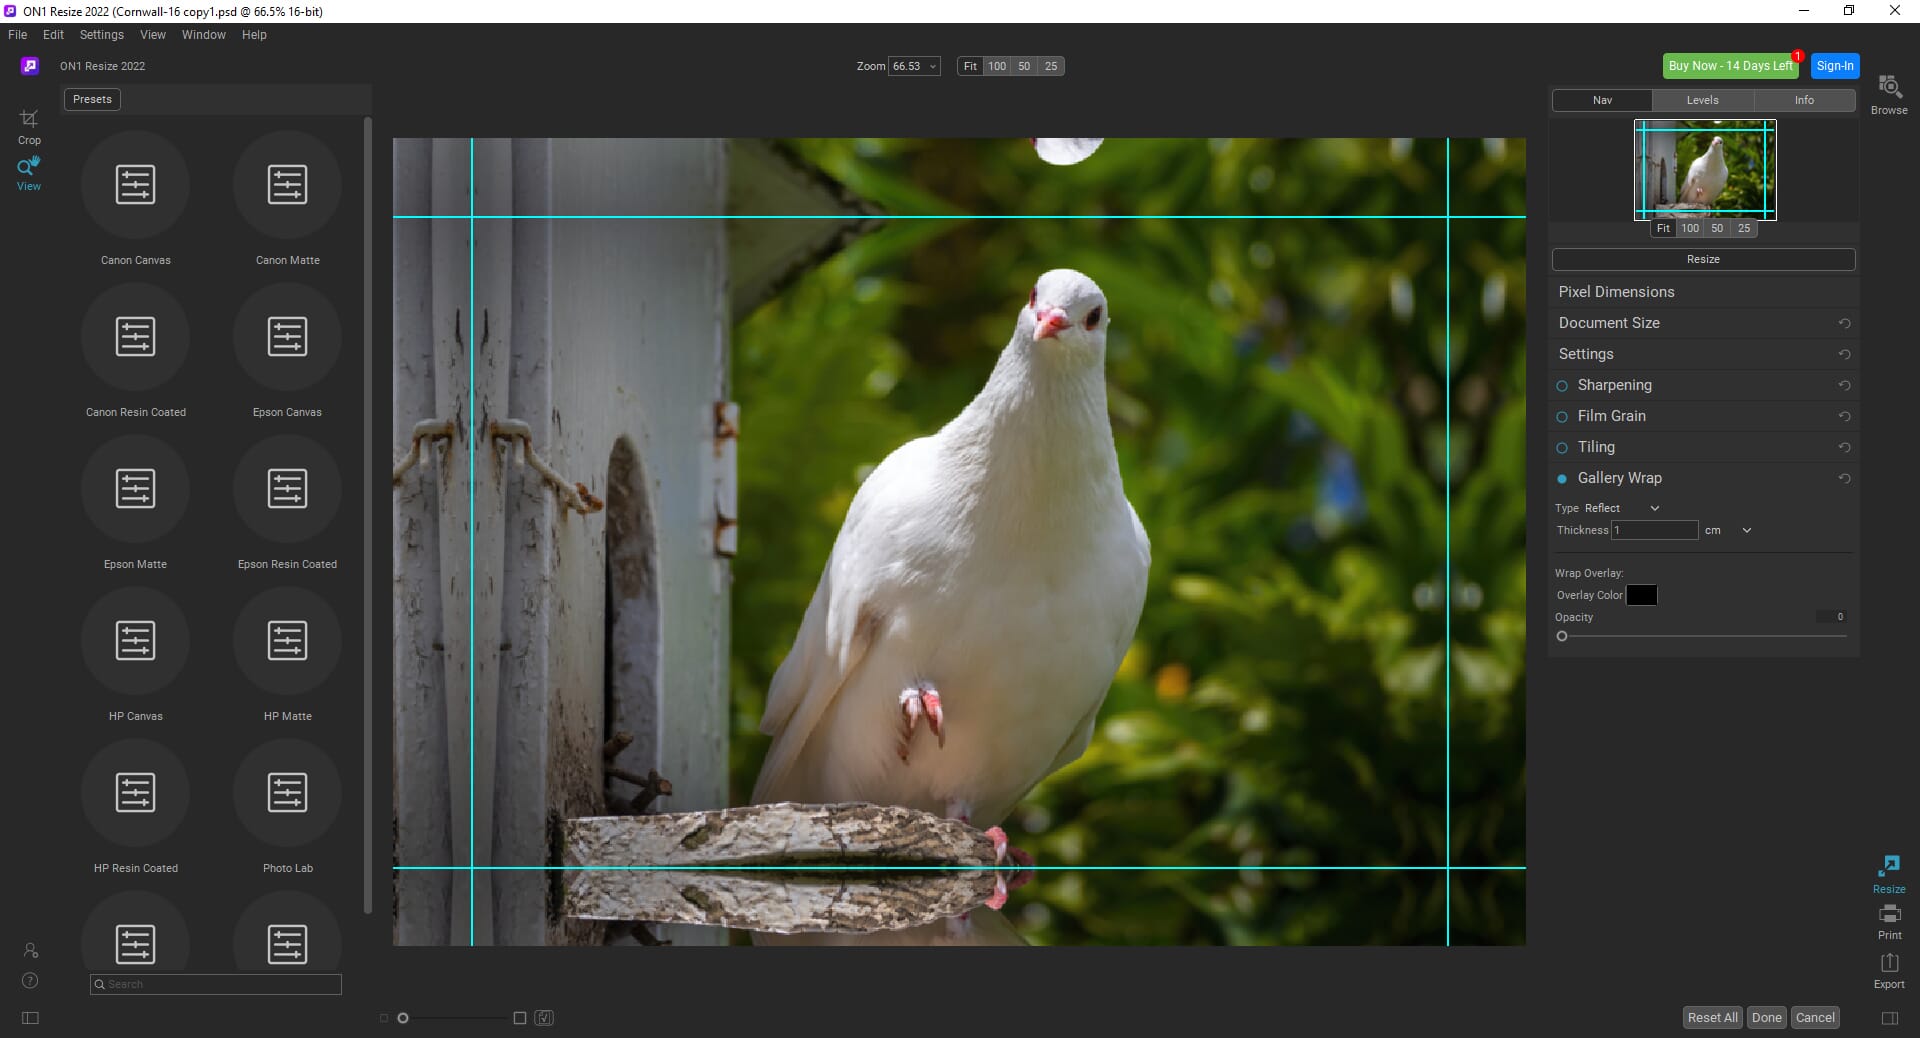
Task: Open the Zoom percentage dropdown
Action: (914, 66)
